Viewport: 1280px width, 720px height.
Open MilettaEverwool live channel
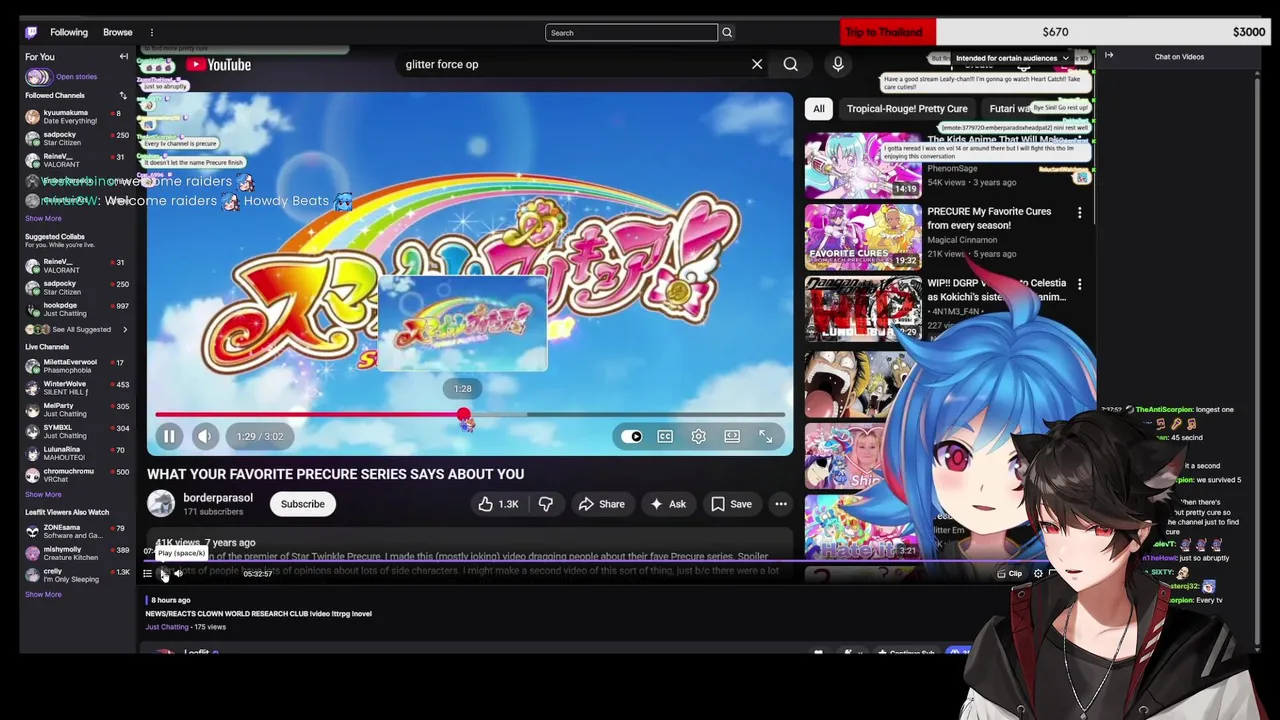click(x=79, y=366)
